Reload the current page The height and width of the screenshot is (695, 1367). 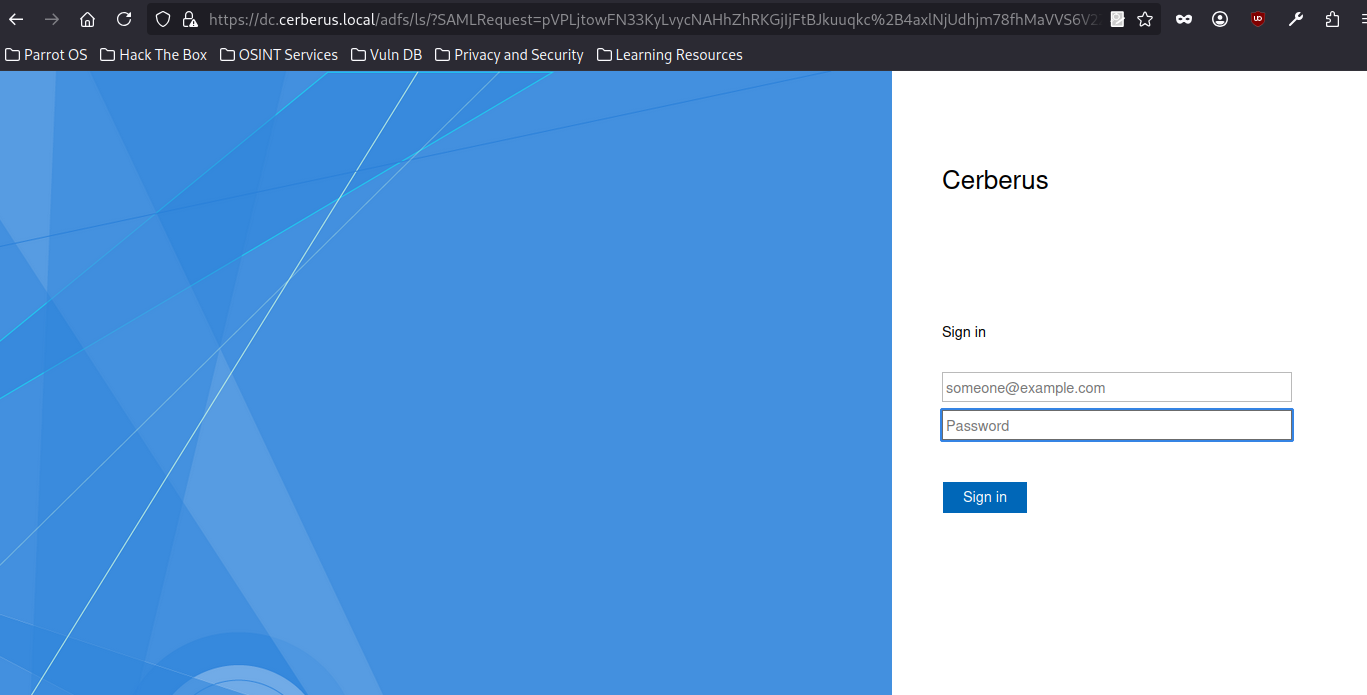coord(124,19)
